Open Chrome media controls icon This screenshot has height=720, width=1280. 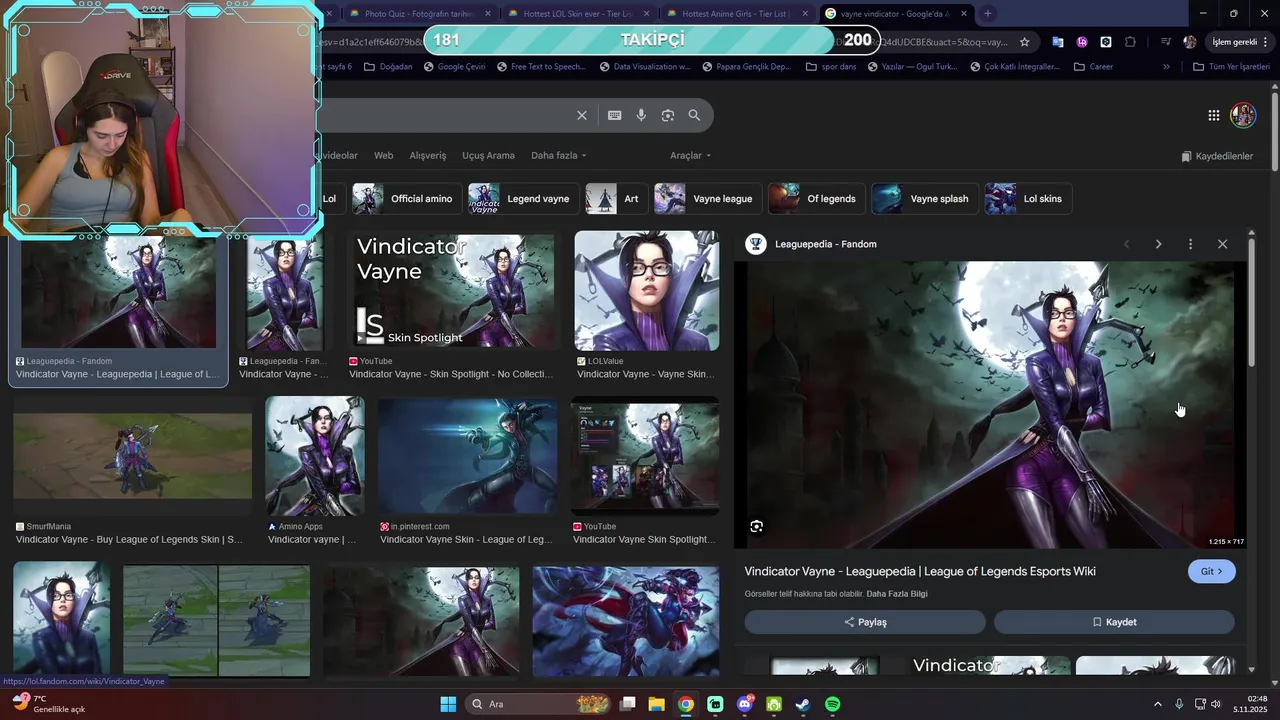pyautogui.click(x=1165, y=42)
